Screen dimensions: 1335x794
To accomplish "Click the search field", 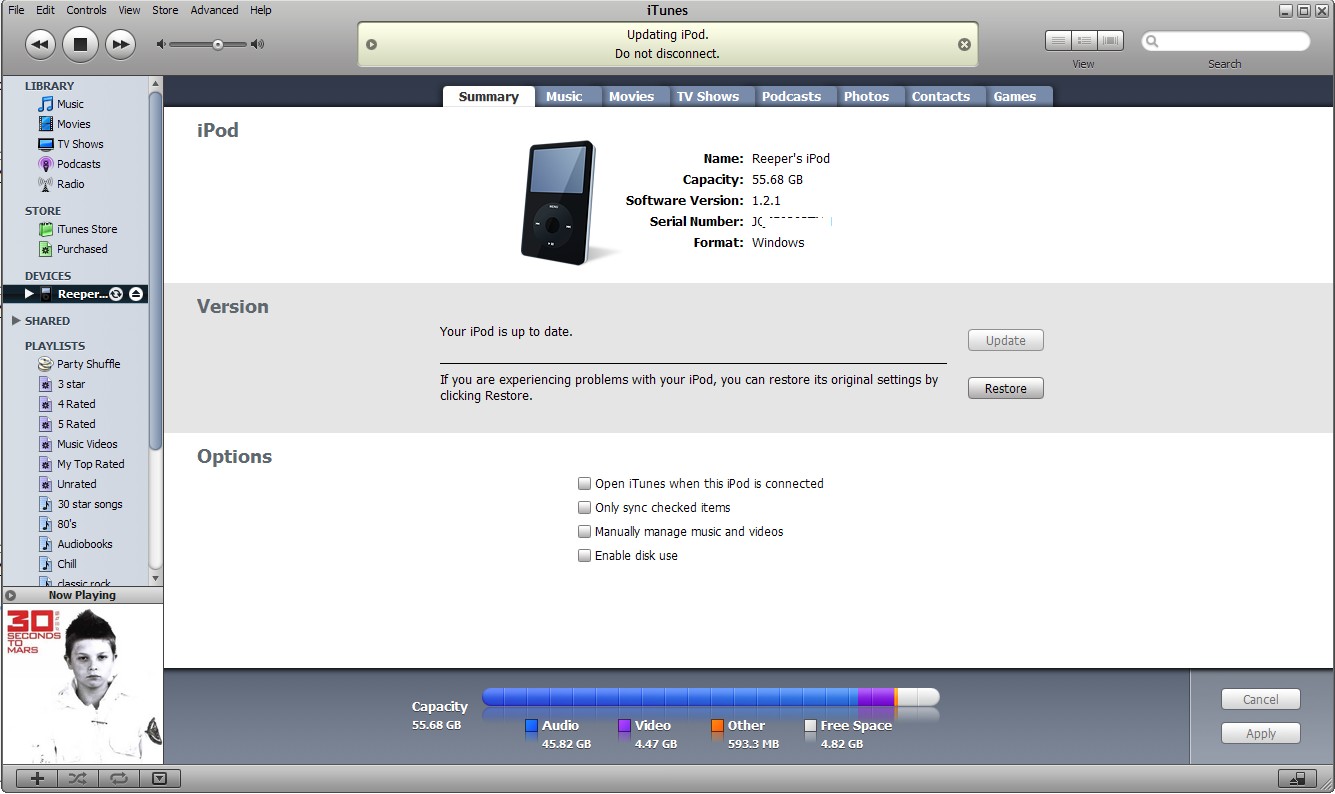I will pyautogui.click(x=1226, y=41).
